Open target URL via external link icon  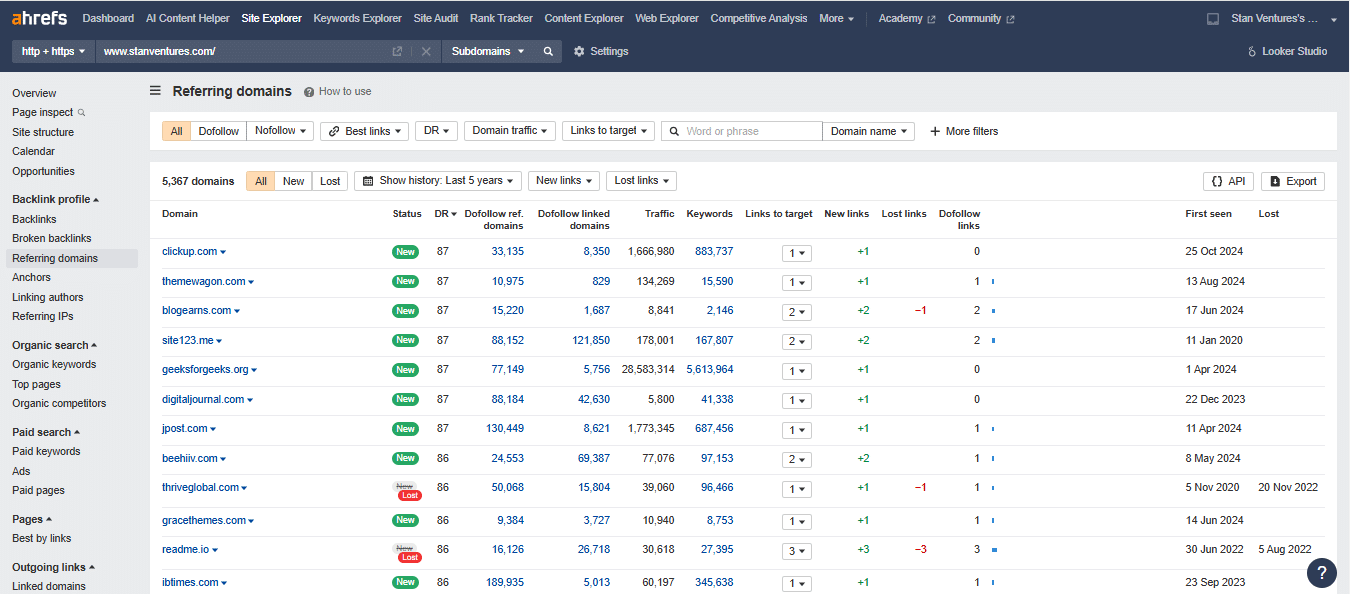point(397,51)
